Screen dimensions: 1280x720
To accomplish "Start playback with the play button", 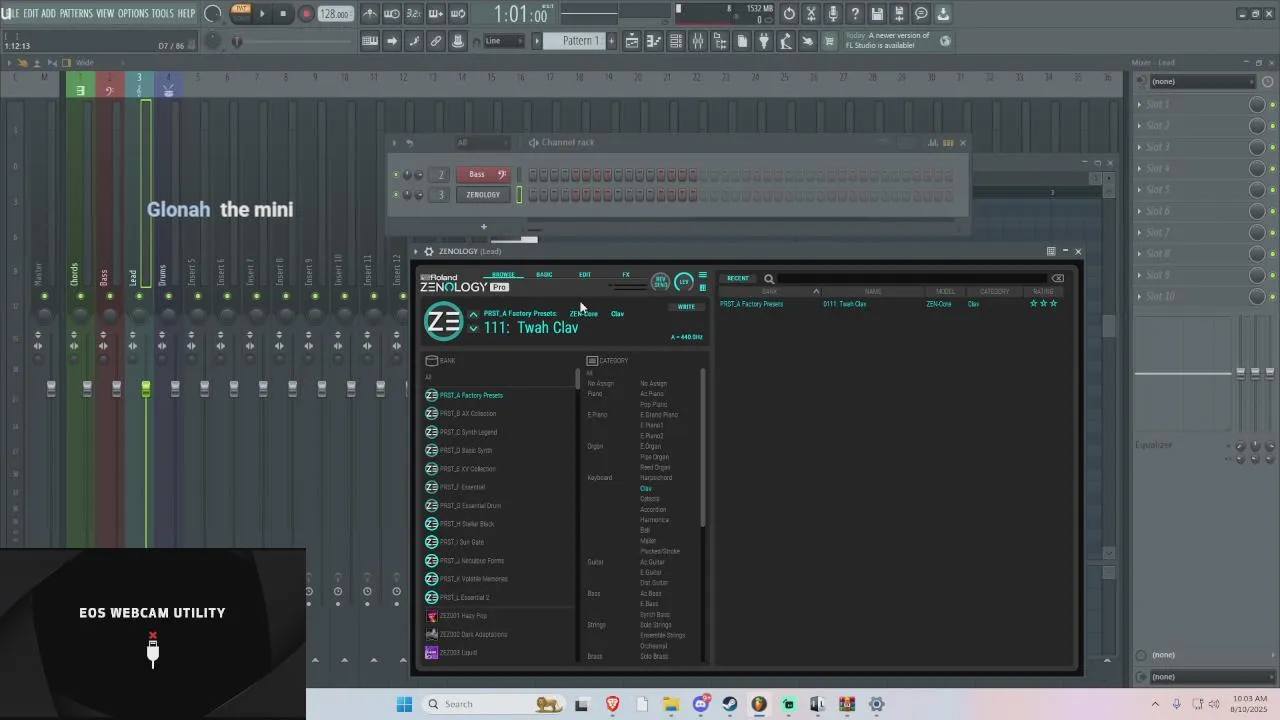I will 262,14.
